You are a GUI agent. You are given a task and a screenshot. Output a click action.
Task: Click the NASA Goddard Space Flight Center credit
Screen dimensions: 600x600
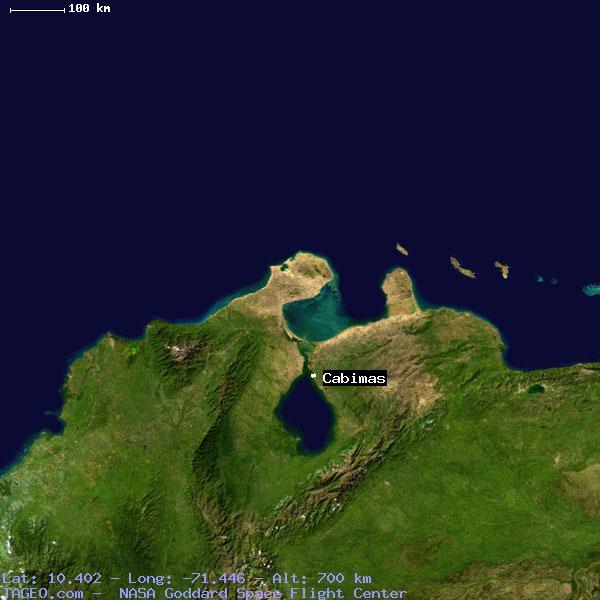click(x=262, y=593)
